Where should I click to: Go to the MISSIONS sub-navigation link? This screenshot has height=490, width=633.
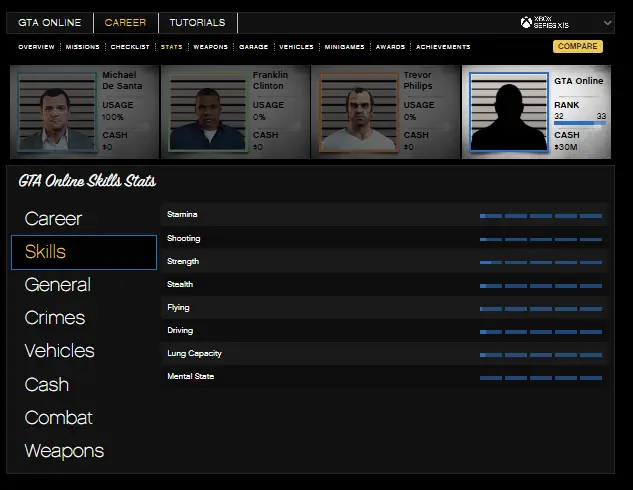click(82, 47)
